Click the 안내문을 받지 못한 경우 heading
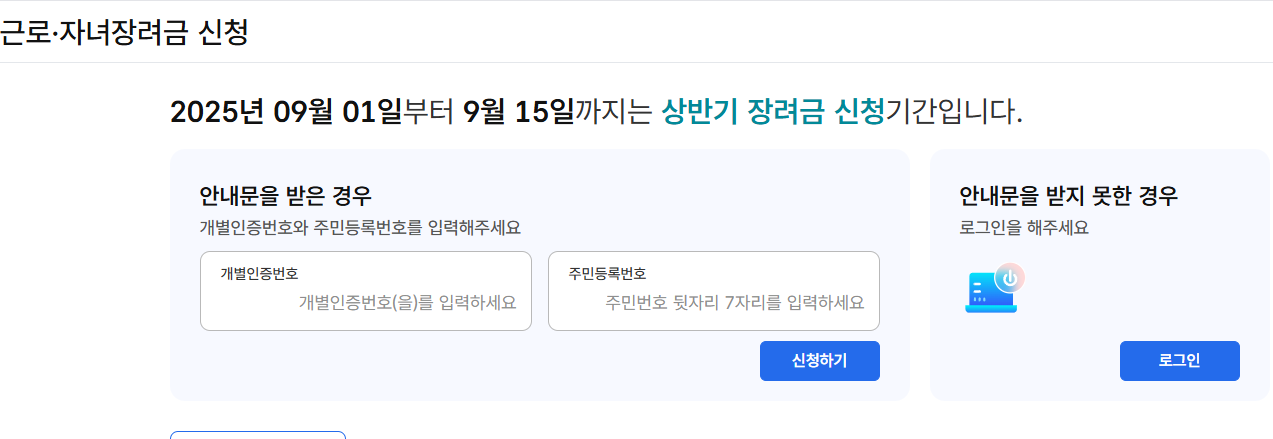 [x=1068, y=195]
